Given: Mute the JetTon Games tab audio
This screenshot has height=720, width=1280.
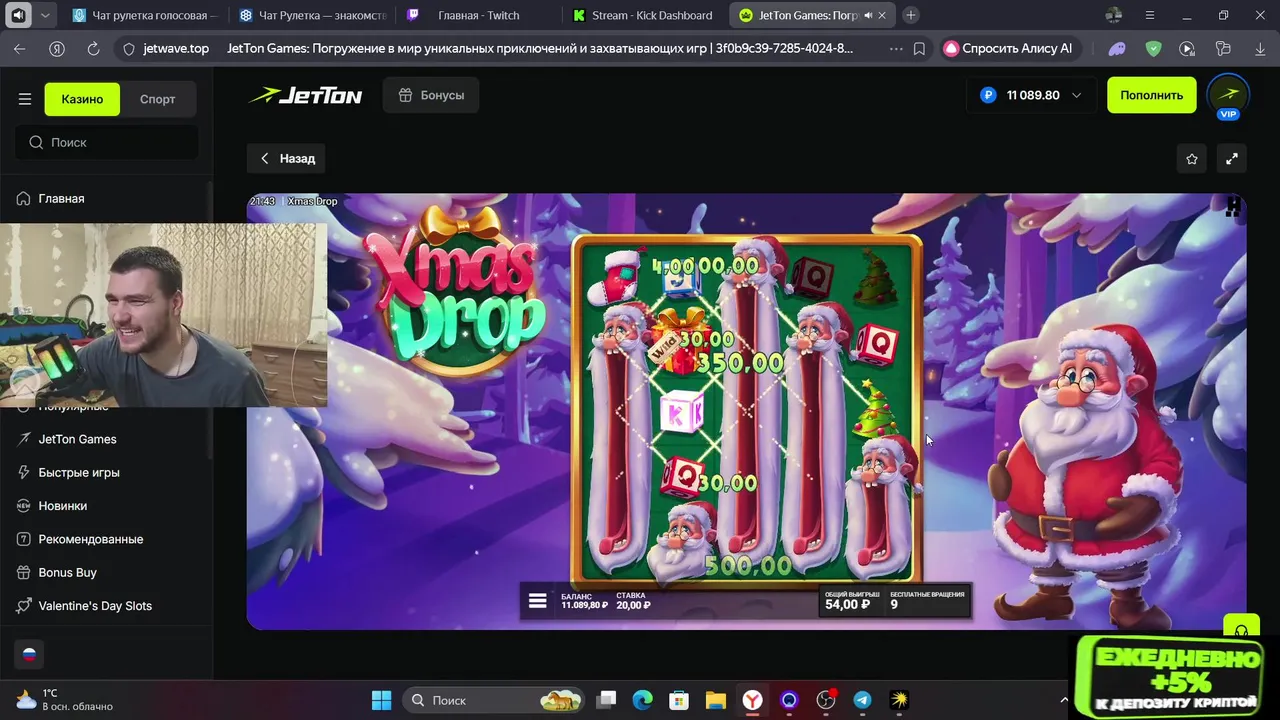Looking at the screenshot, I should point(868,15).
